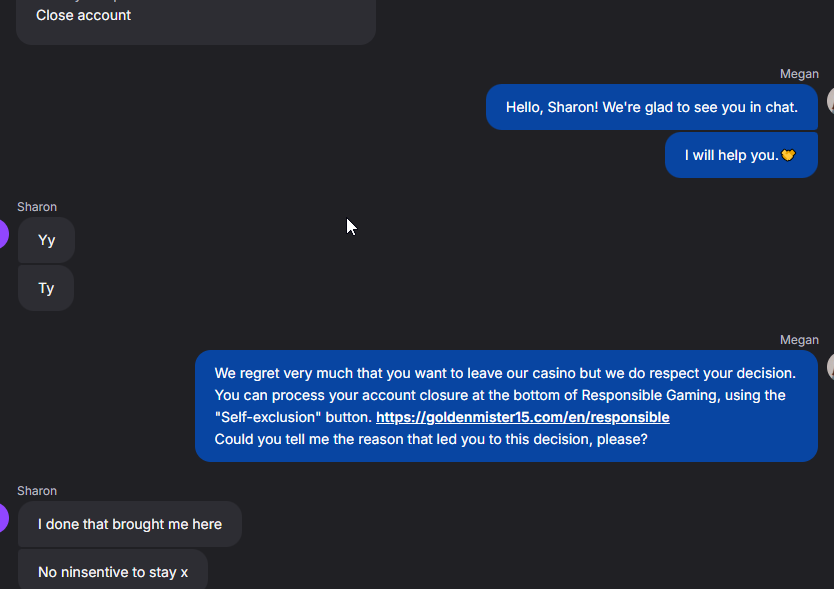Click Sharon's purple avatar near the "Yy" message
The width and height of the screenshot is (834, 589).
[3, 234]
